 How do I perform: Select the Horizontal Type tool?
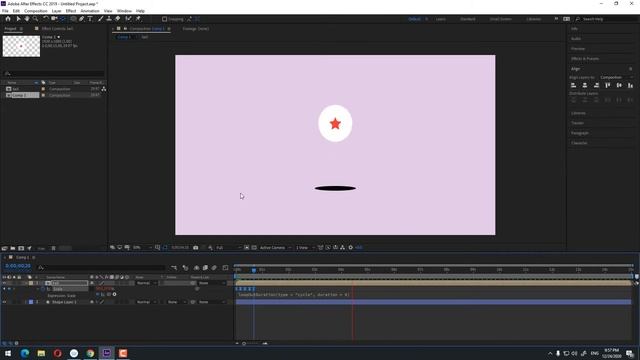pyautogui.click(x=90, y=19)
